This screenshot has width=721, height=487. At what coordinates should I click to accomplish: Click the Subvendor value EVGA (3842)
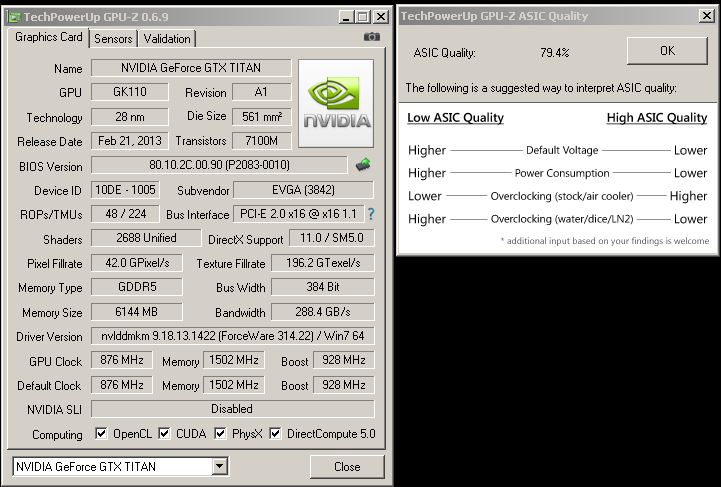(x=303, y=189)
